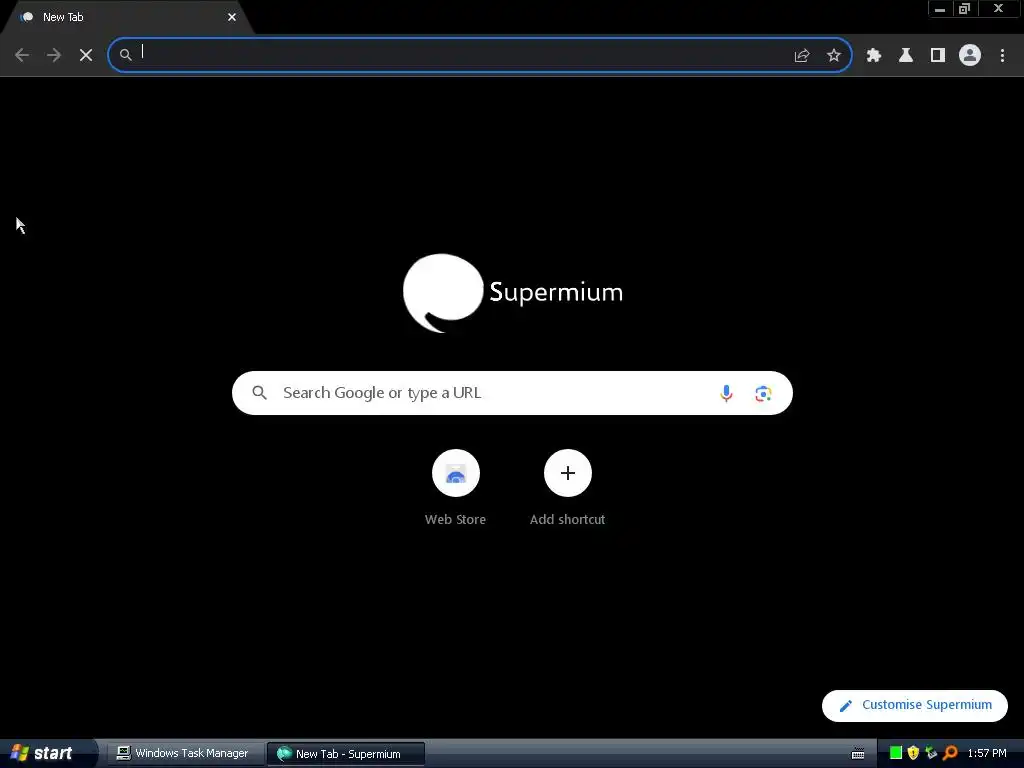Minimize the Supermium window
This screenshot has height=768, width=1024.
click(x=940, y=8)
